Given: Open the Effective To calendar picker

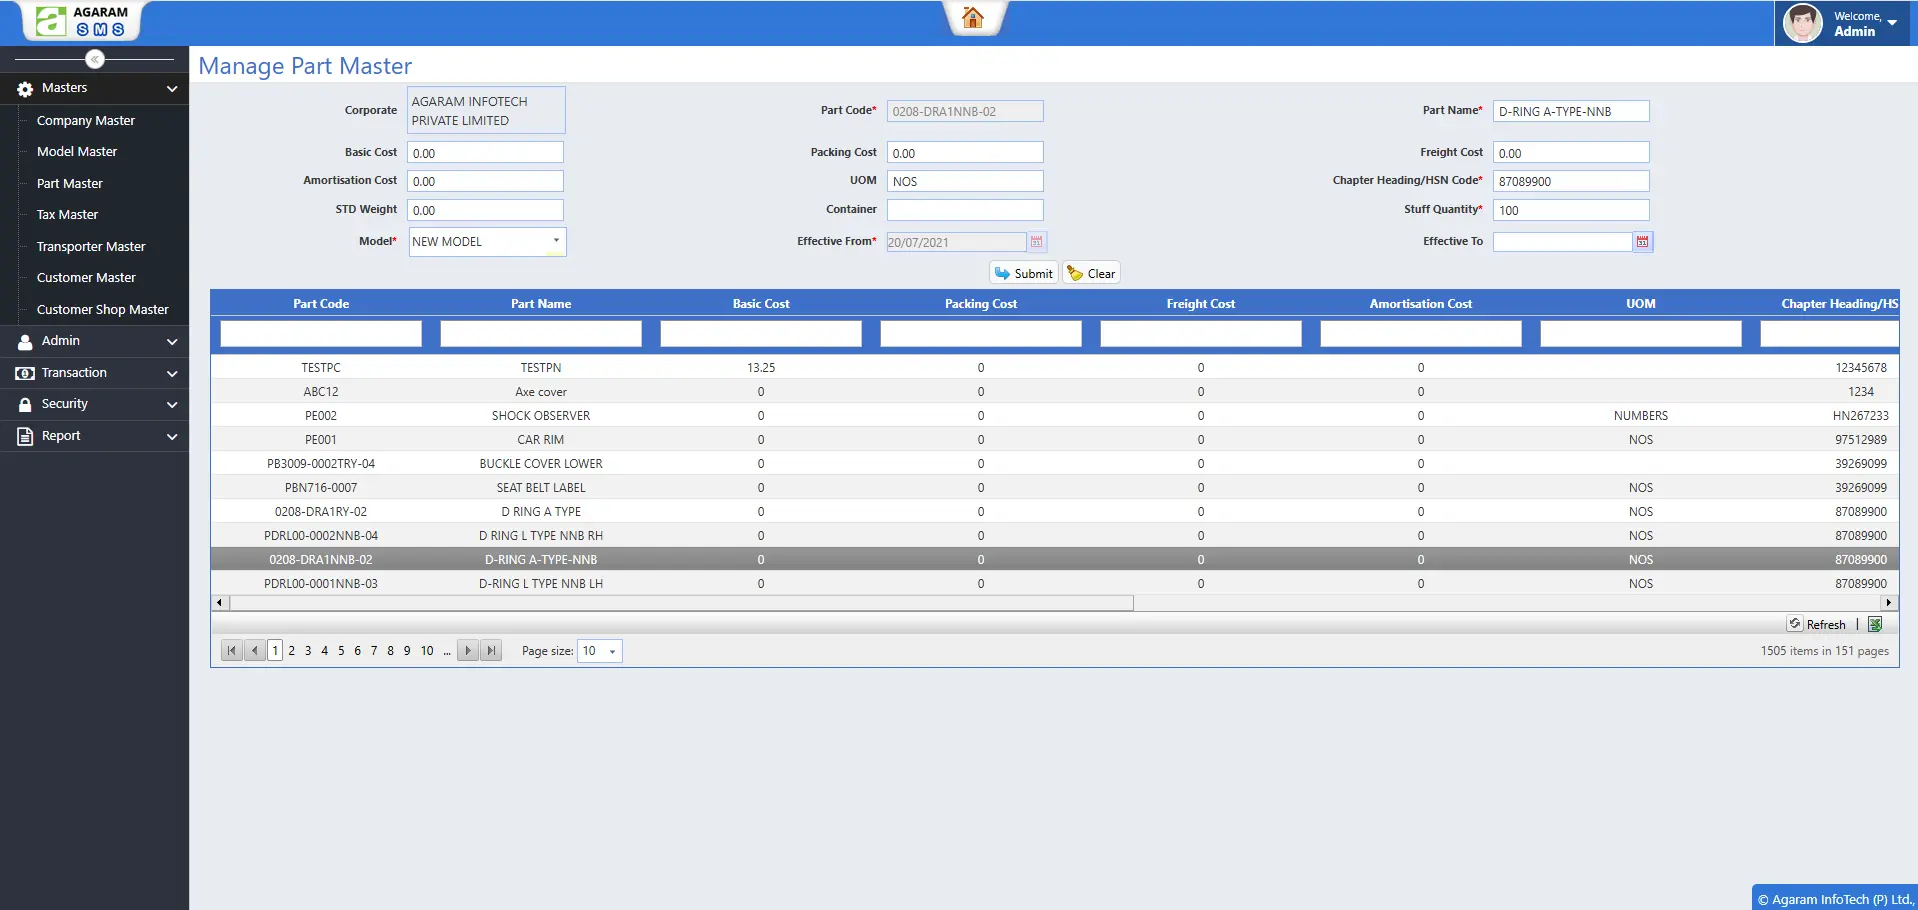Looking at the screenshot, I should 1642,242.
